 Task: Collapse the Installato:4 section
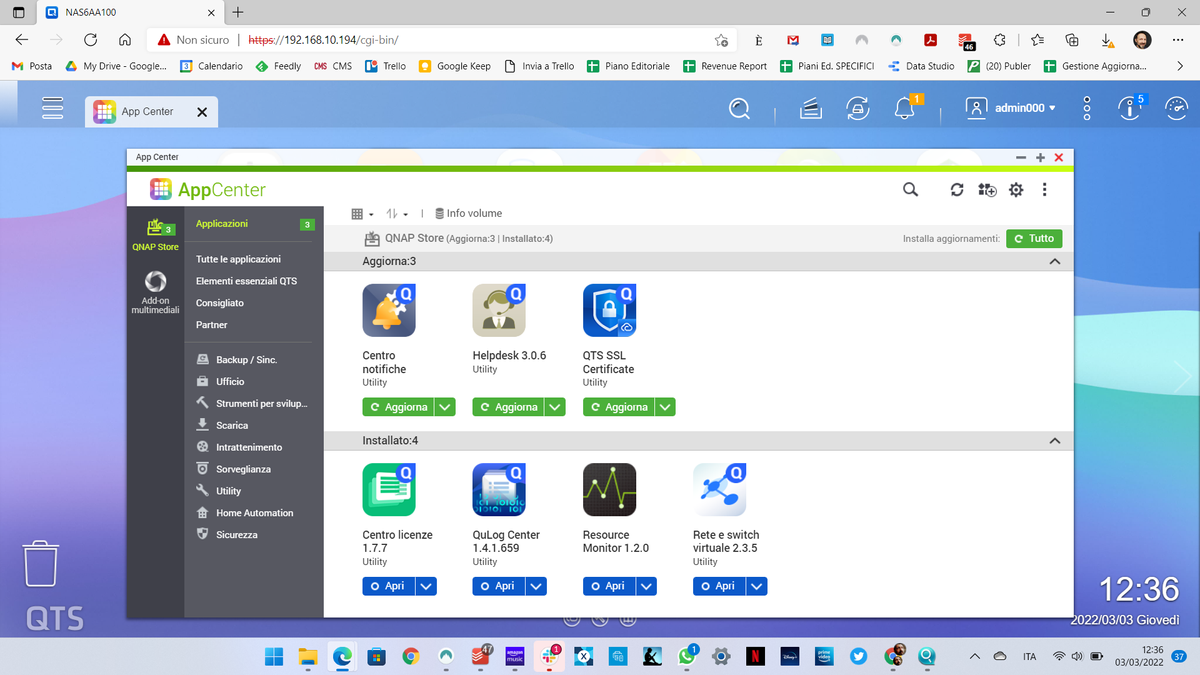[x=1054, y=441]
